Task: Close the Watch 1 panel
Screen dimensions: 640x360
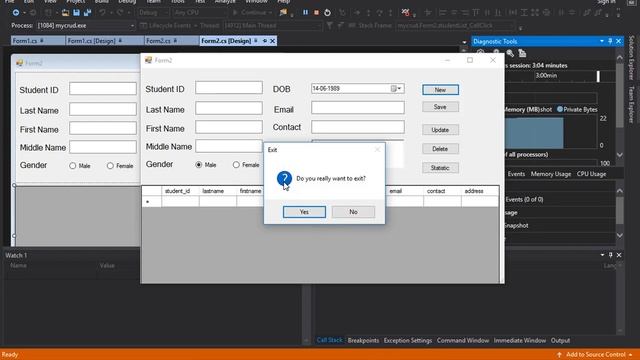Action: [x=619, y=255]
